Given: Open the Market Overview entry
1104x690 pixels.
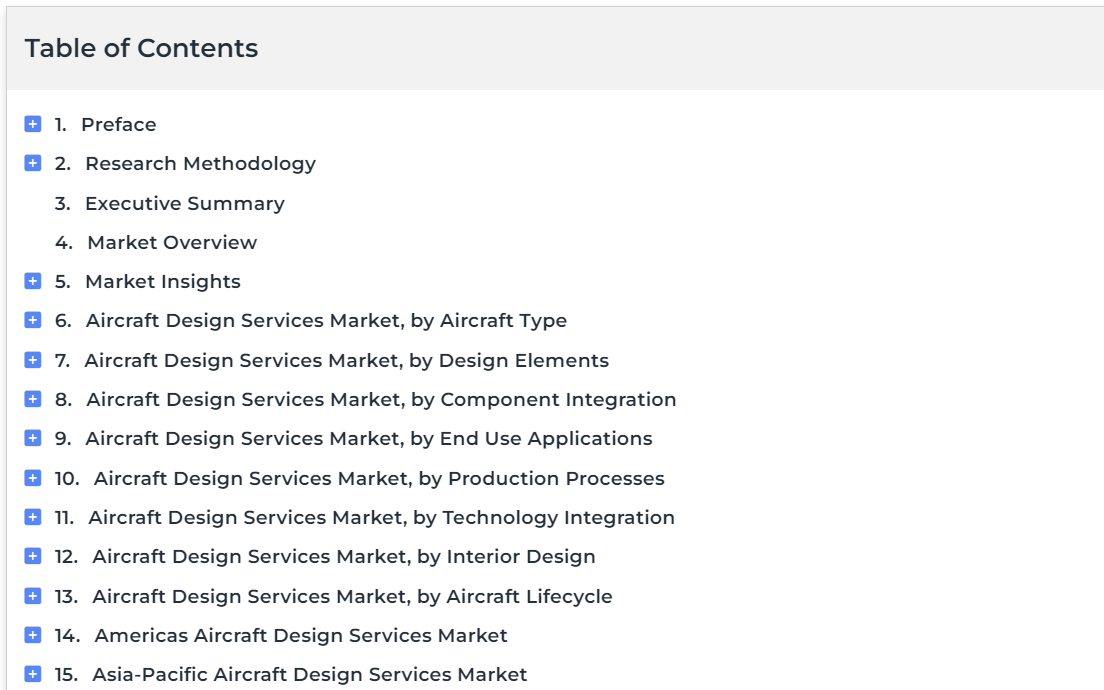Looking at the screenshot, I should click(x=171, y=242).
